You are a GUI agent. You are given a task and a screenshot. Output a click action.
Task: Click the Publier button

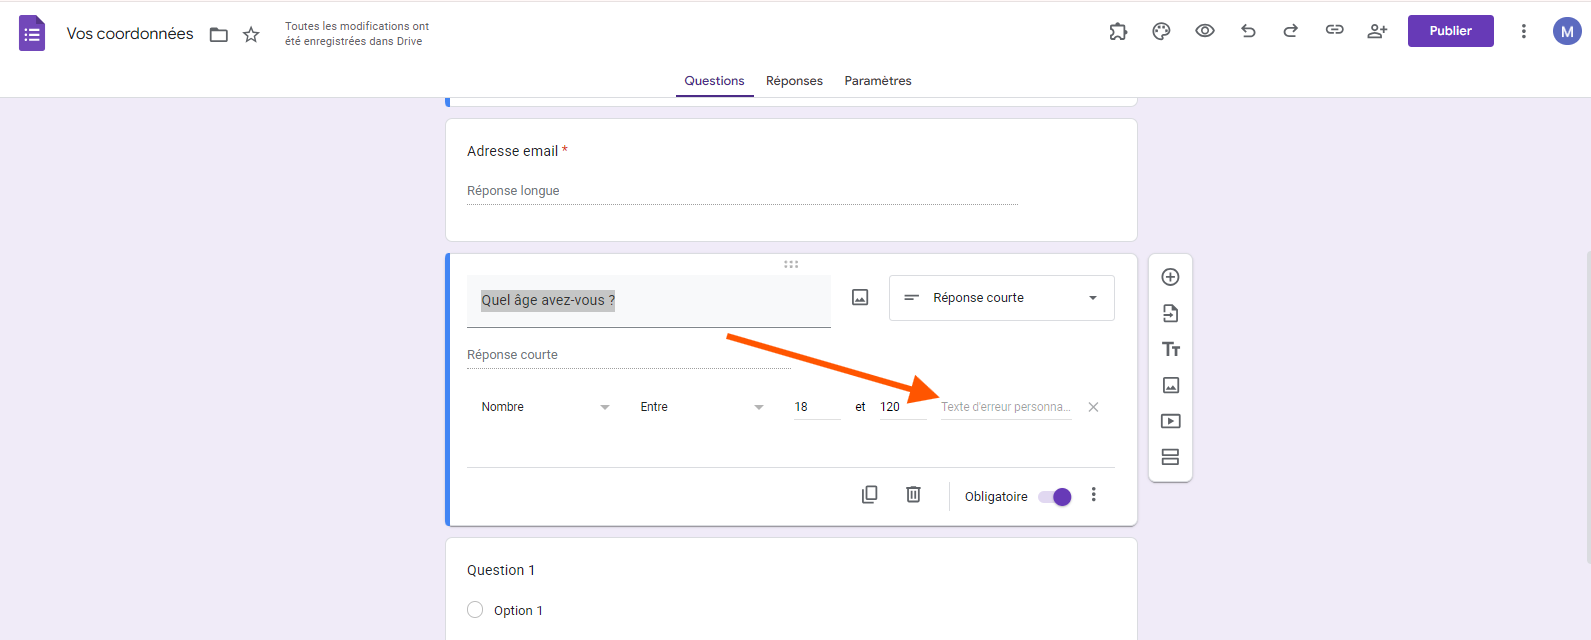point(1450,31)
